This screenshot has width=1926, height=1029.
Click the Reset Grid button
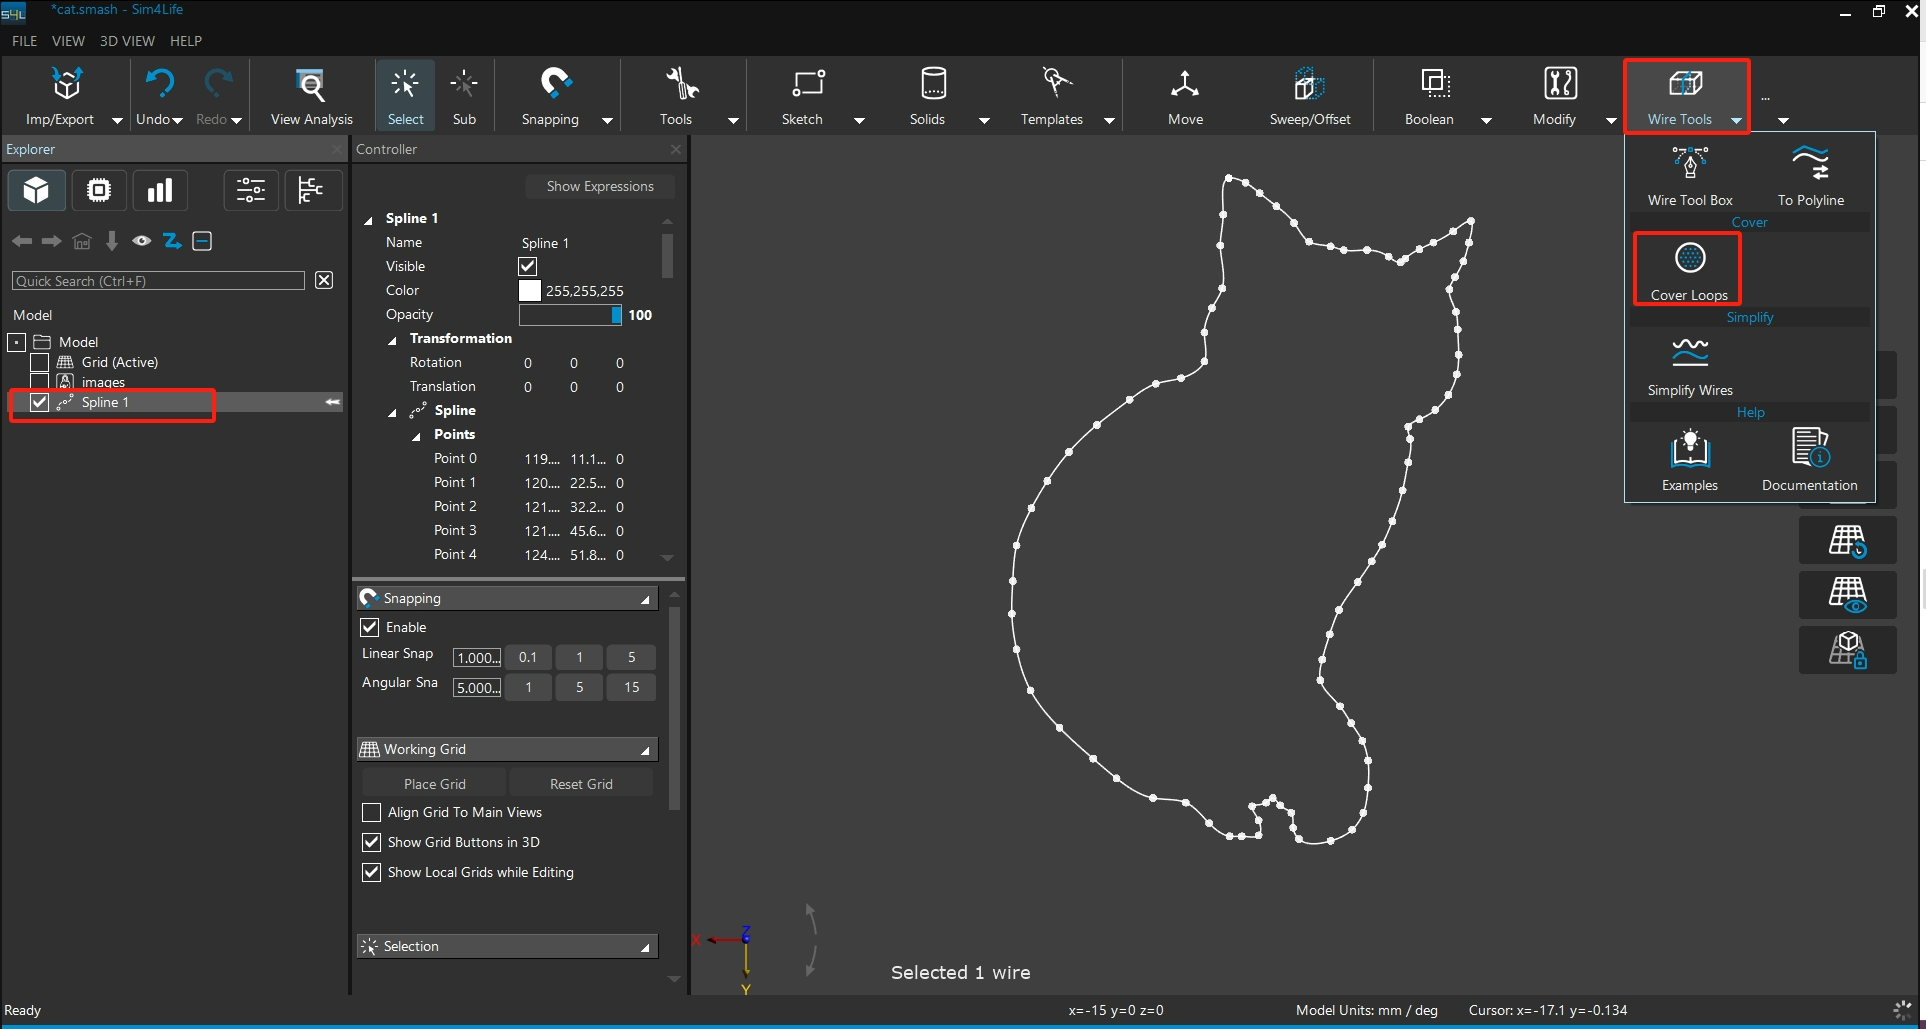coord(581,784)
